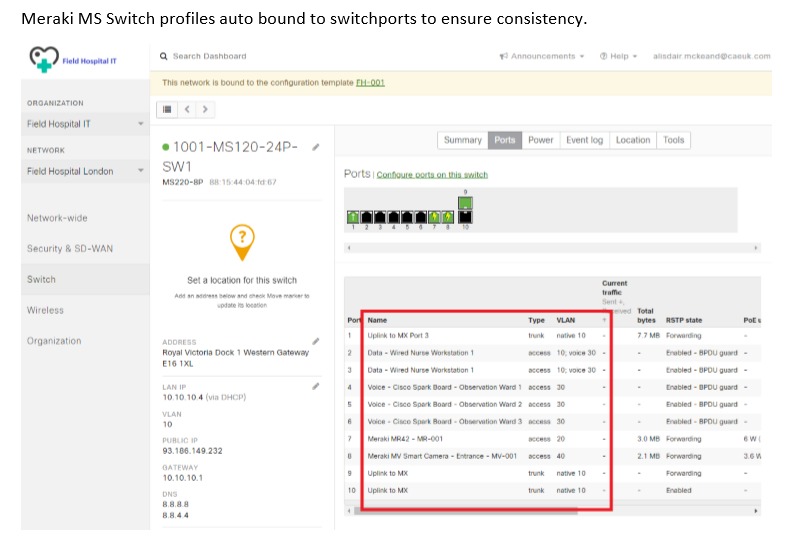Select the Meraki MR42 - MR-001 row
Viewport: 792px width, 551px height.
point(552,439)
